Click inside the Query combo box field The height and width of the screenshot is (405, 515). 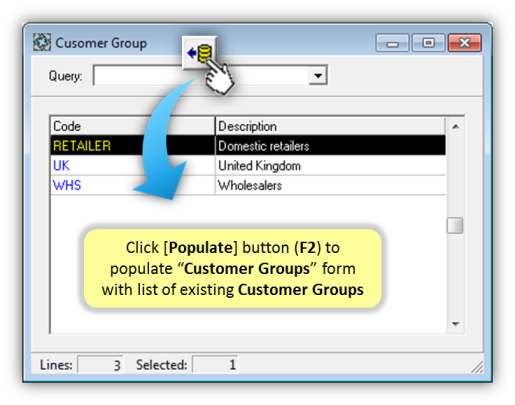click(210, 75)
